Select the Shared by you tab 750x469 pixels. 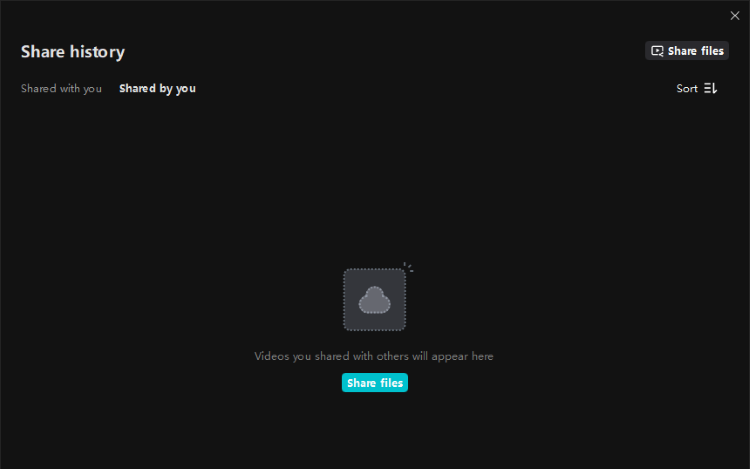[157, 88]
